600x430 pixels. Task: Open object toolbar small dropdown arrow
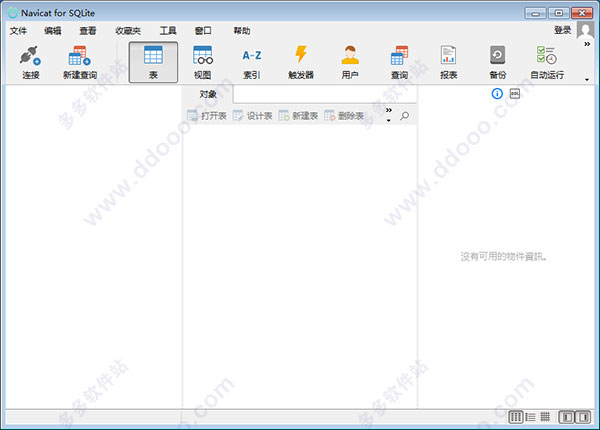click(x=389, y=121)
